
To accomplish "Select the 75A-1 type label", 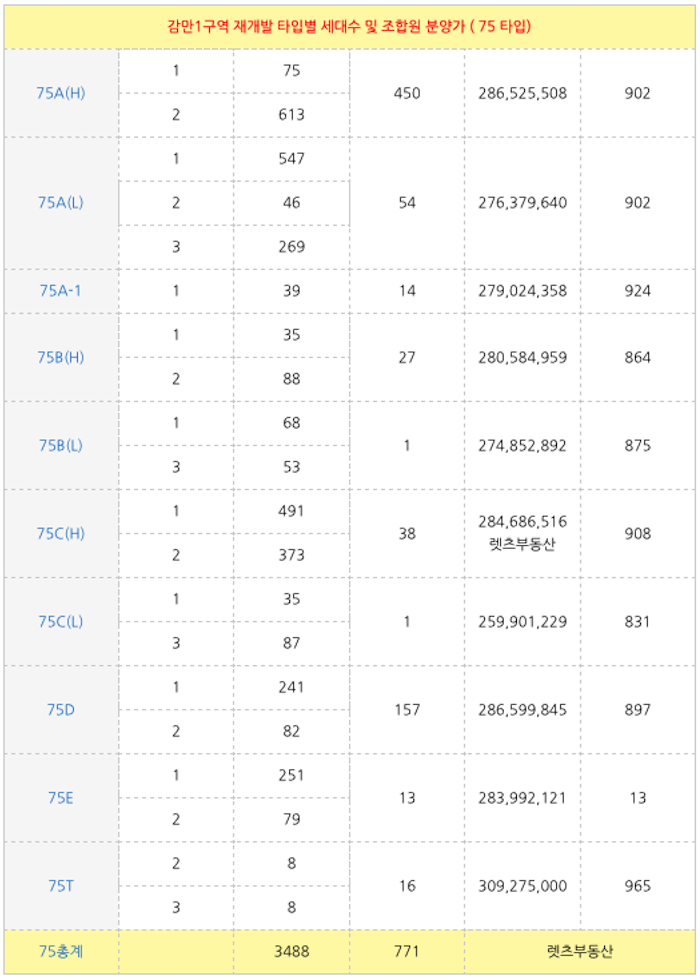I will point(61,290).
